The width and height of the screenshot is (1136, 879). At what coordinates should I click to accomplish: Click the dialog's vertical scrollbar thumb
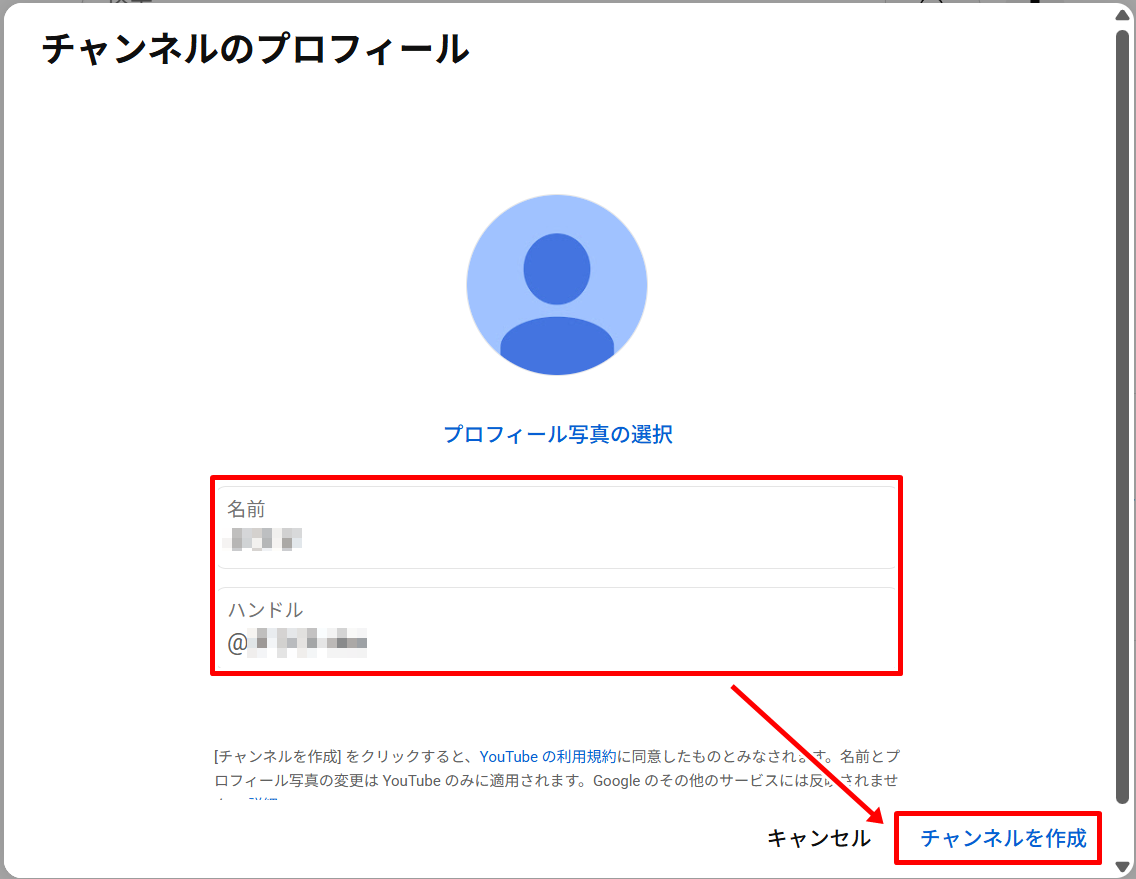click(1124, 400)
